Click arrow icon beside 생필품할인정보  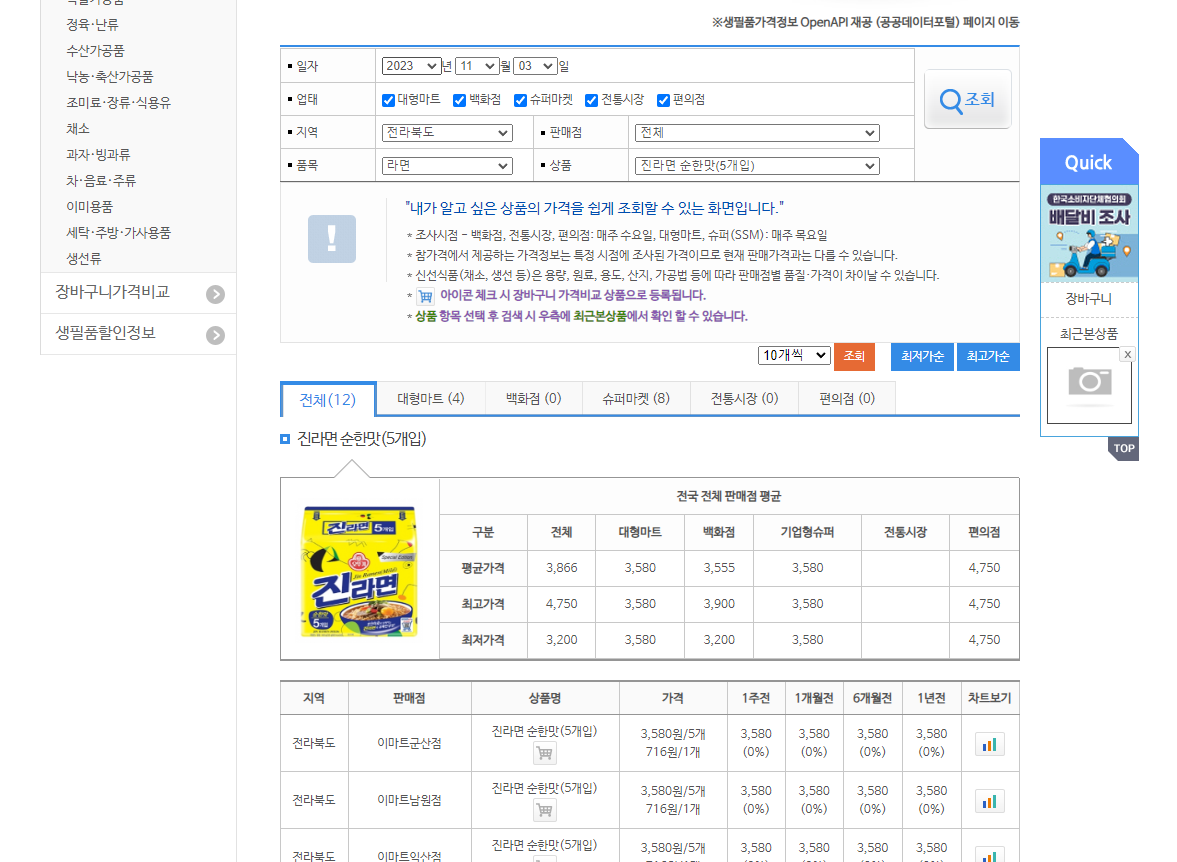[215, 335]
